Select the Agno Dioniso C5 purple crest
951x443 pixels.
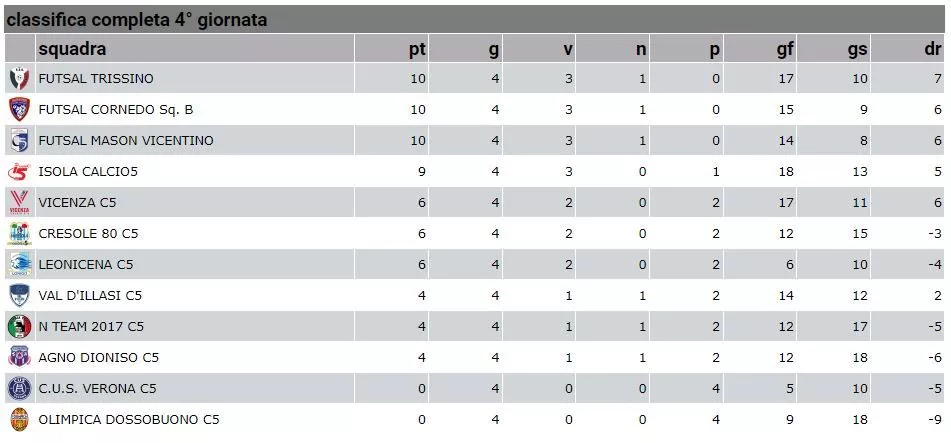19,357
